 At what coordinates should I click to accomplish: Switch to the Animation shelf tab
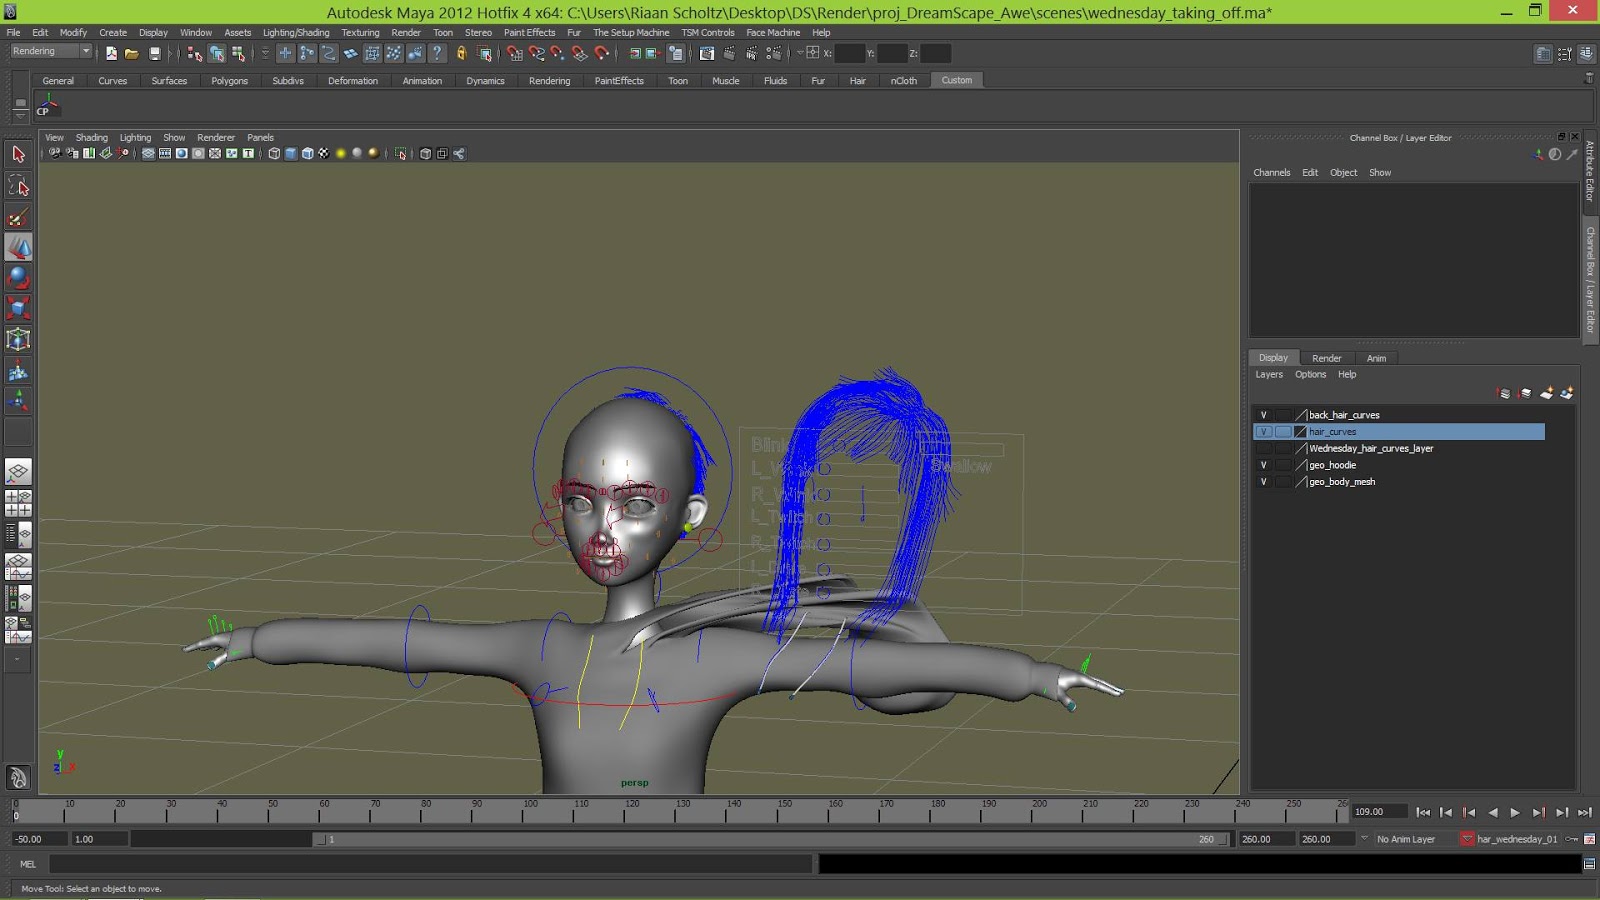tap(422, 81)
